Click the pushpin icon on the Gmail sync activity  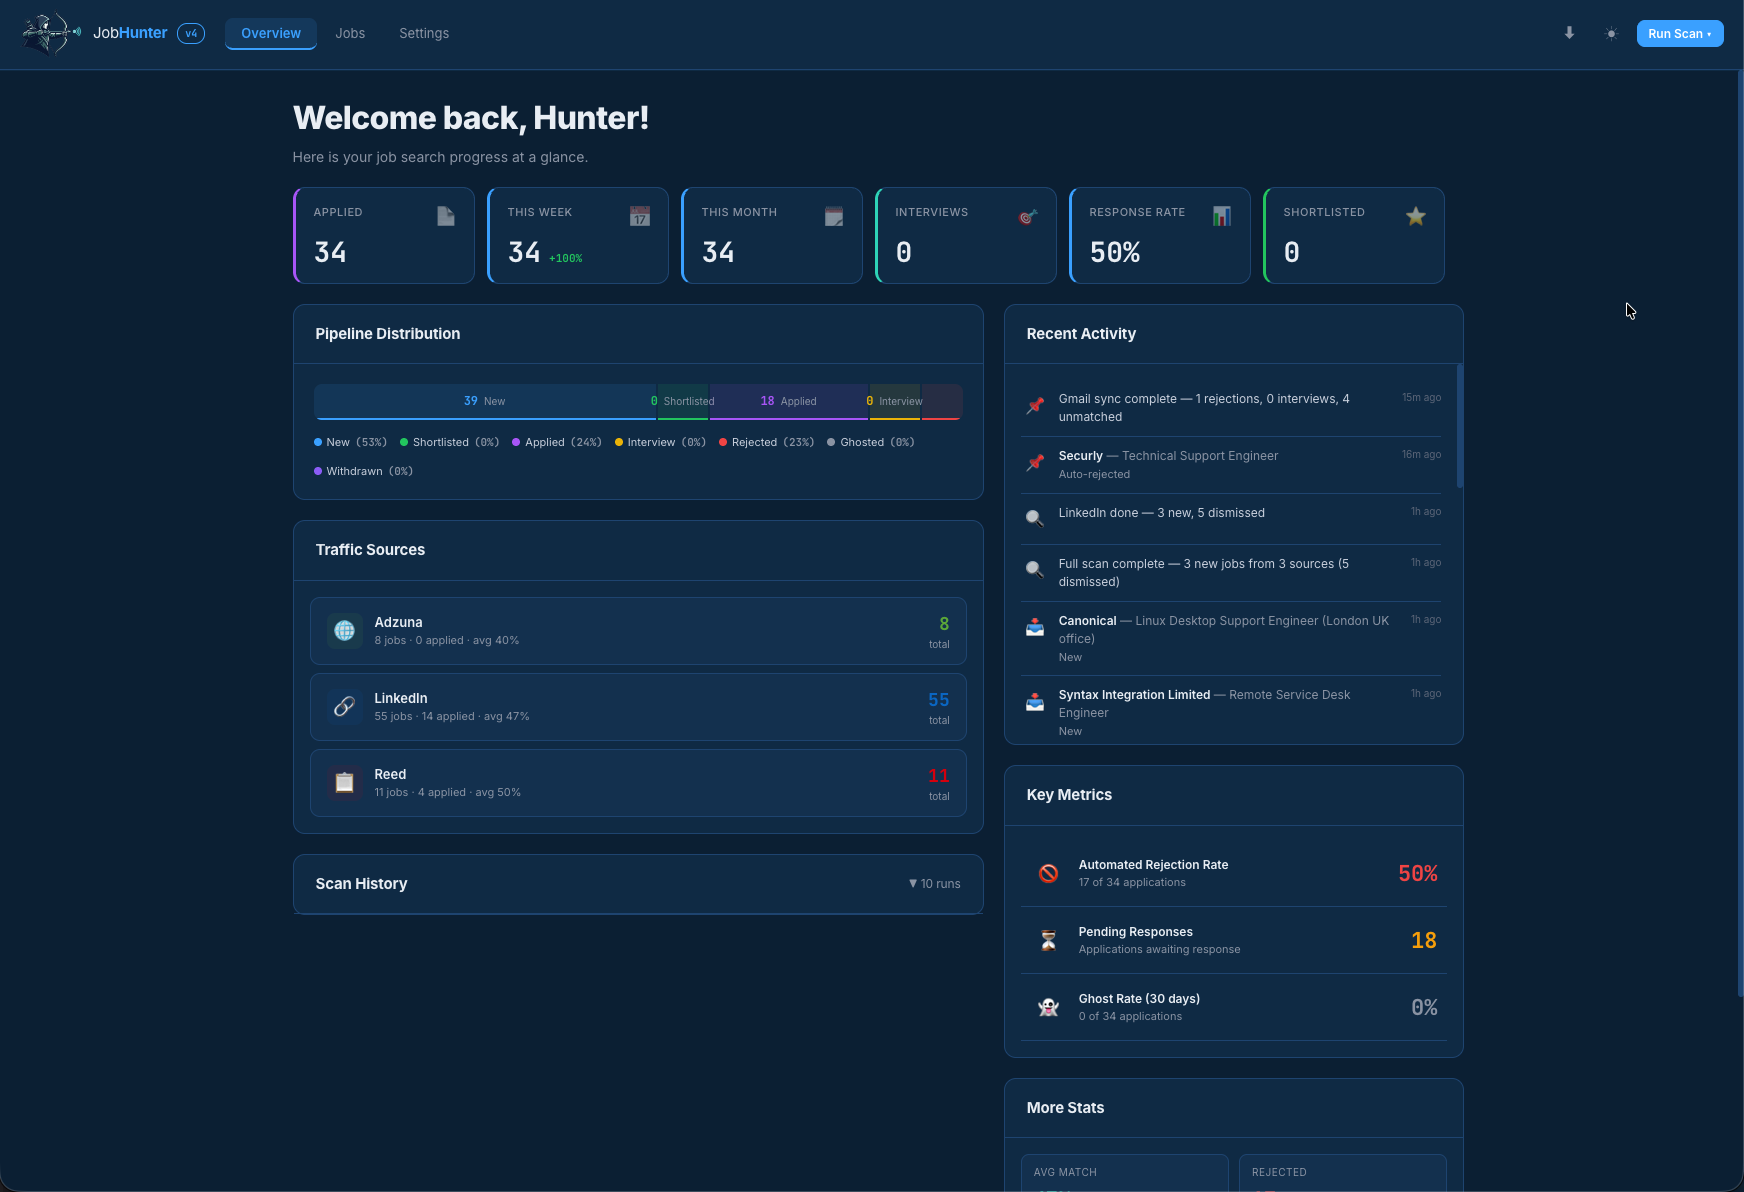click(x=1035, y=404)
